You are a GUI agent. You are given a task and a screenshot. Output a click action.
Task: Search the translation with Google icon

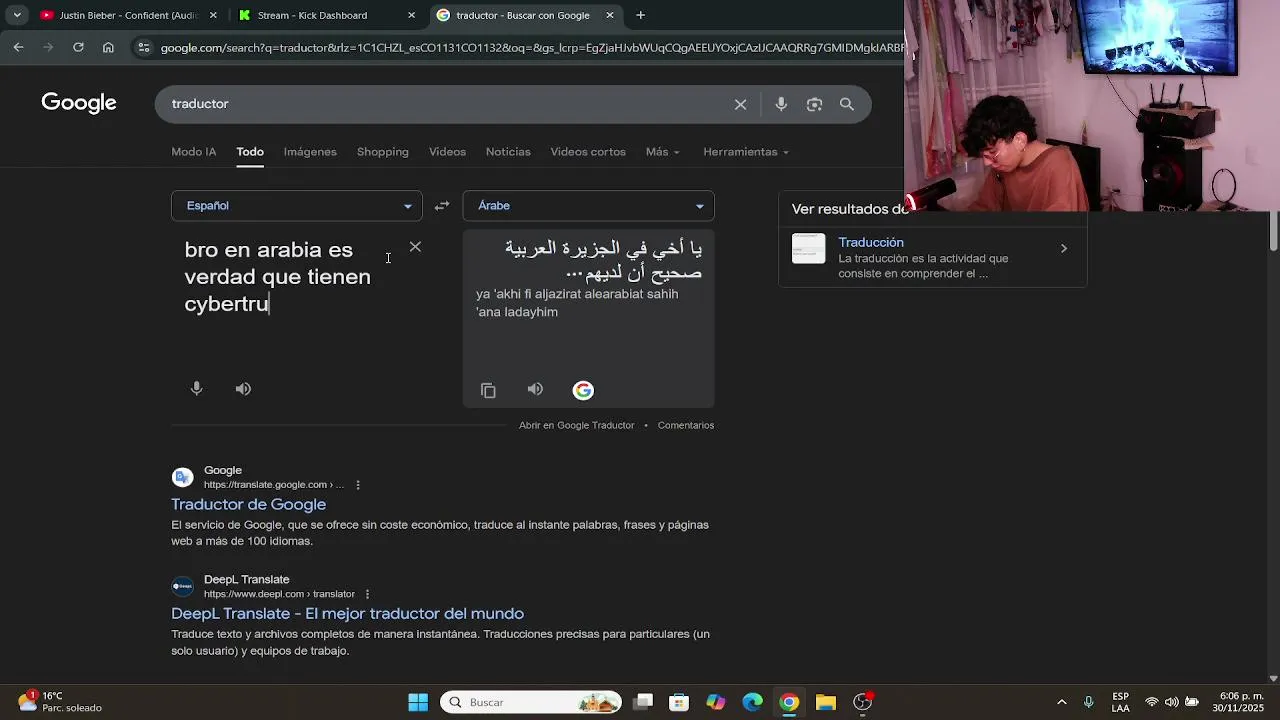tap(583, 390)
